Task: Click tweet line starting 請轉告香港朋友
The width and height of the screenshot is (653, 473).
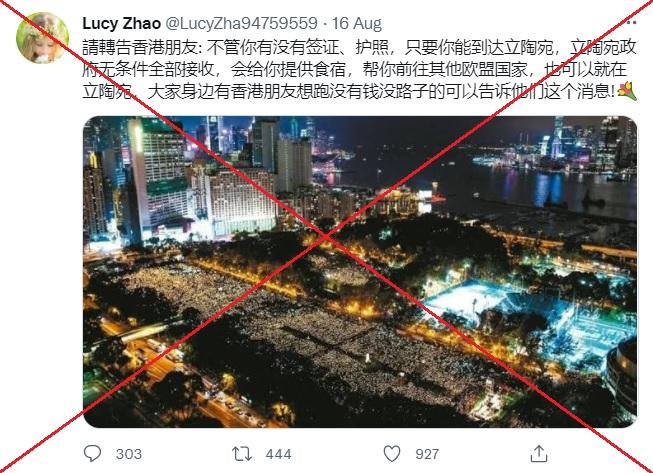Action: click(x=359, y=48)
